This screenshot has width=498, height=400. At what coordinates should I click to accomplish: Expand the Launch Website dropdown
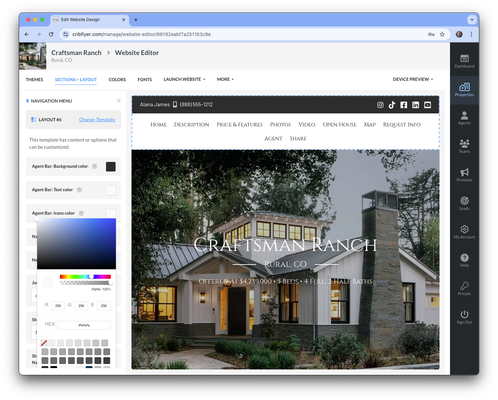coord(184,79)
